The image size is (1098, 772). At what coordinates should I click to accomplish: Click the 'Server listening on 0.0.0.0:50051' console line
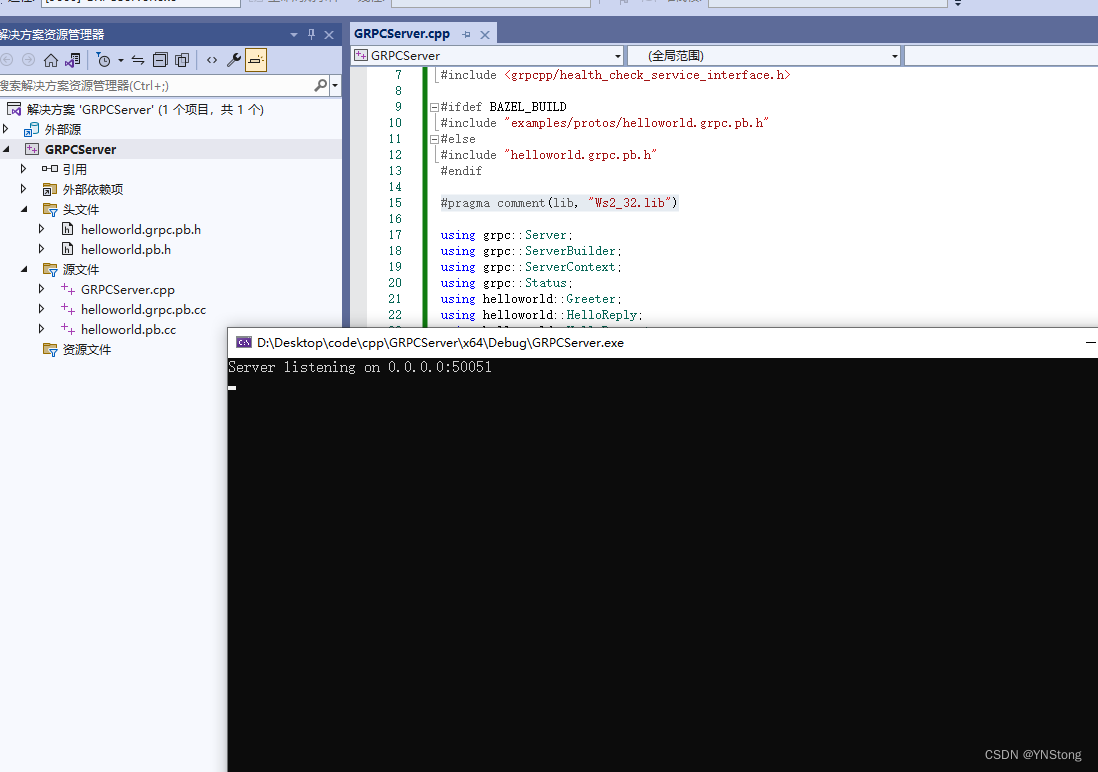click(360, 367)
